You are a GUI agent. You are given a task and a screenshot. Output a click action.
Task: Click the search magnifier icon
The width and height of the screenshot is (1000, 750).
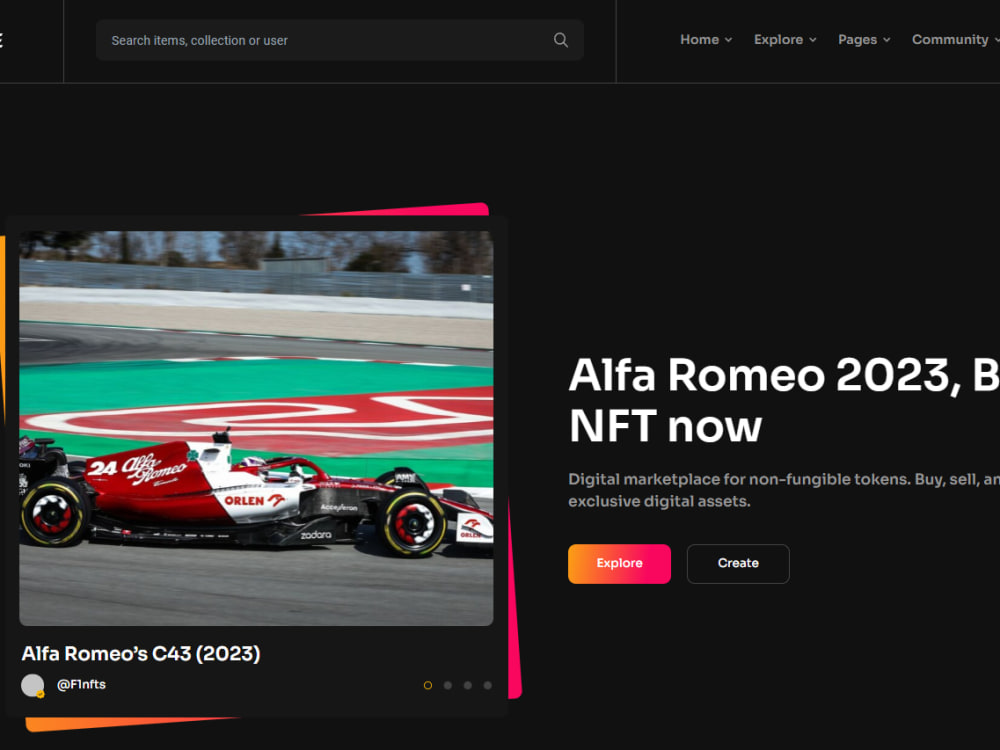click(560, 39)
